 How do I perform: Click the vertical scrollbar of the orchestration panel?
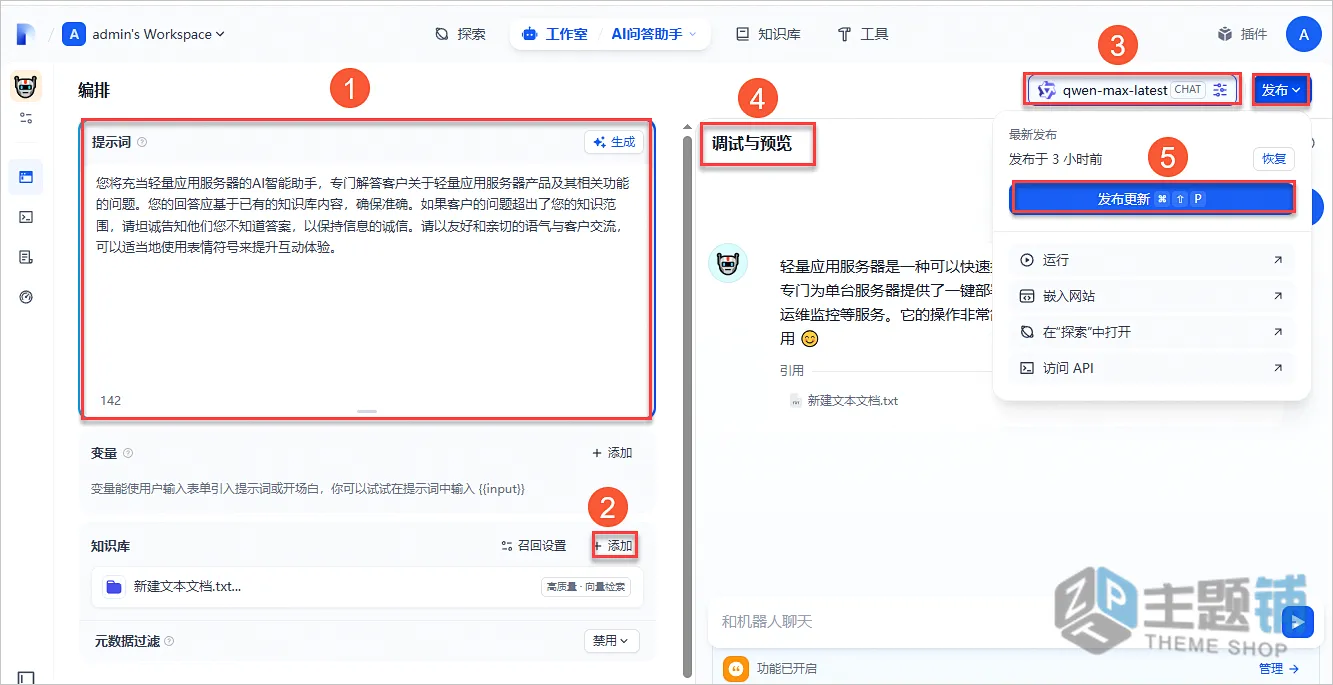tap(686, 405)
